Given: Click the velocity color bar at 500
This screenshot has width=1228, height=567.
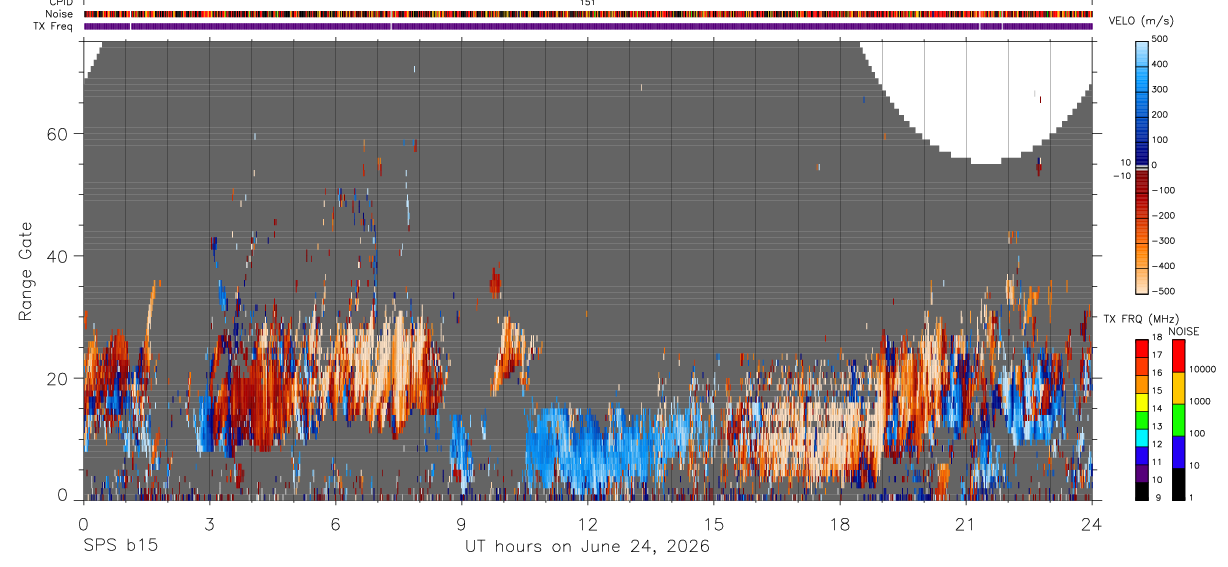Looking at the screenshot, I should click(1143, 43).
